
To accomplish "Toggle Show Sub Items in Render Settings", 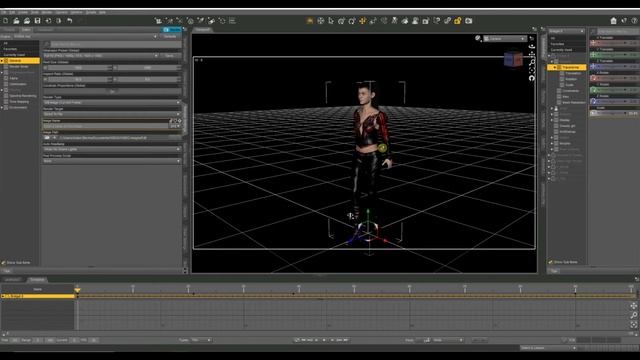I will [x=16, y=262].
